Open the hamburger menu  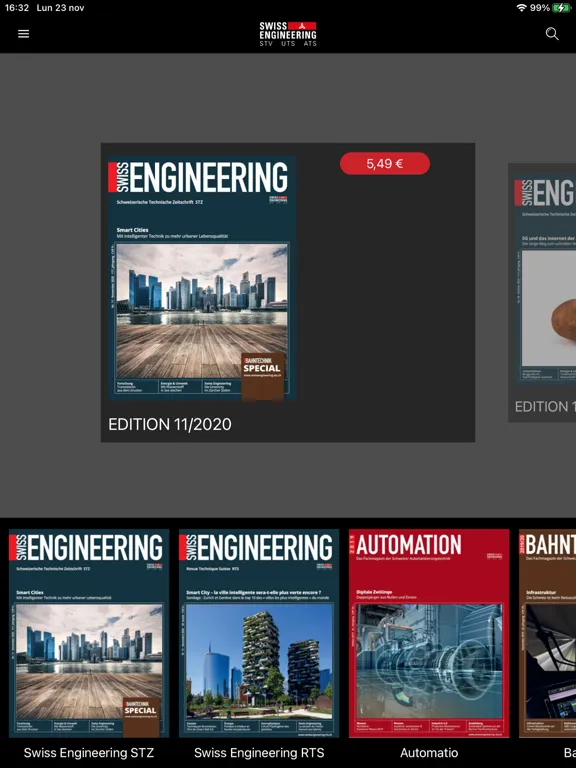click(x=24, y=34)
